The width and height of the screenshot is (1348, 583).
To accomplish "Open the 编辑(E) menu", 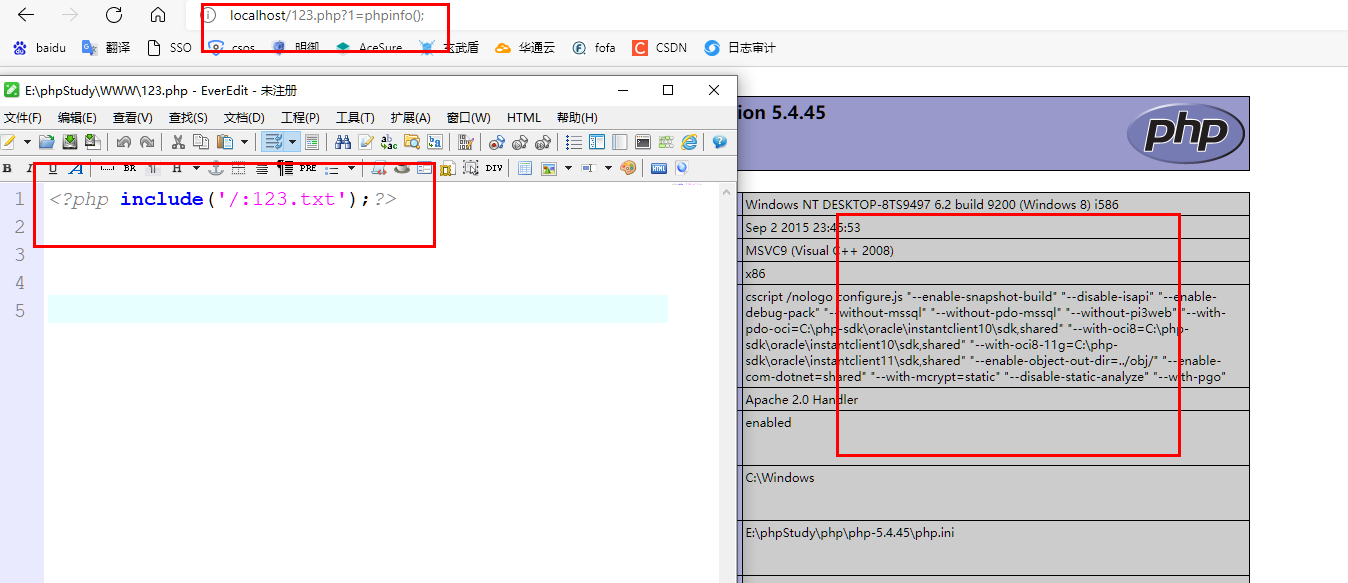I will [77, 117].
